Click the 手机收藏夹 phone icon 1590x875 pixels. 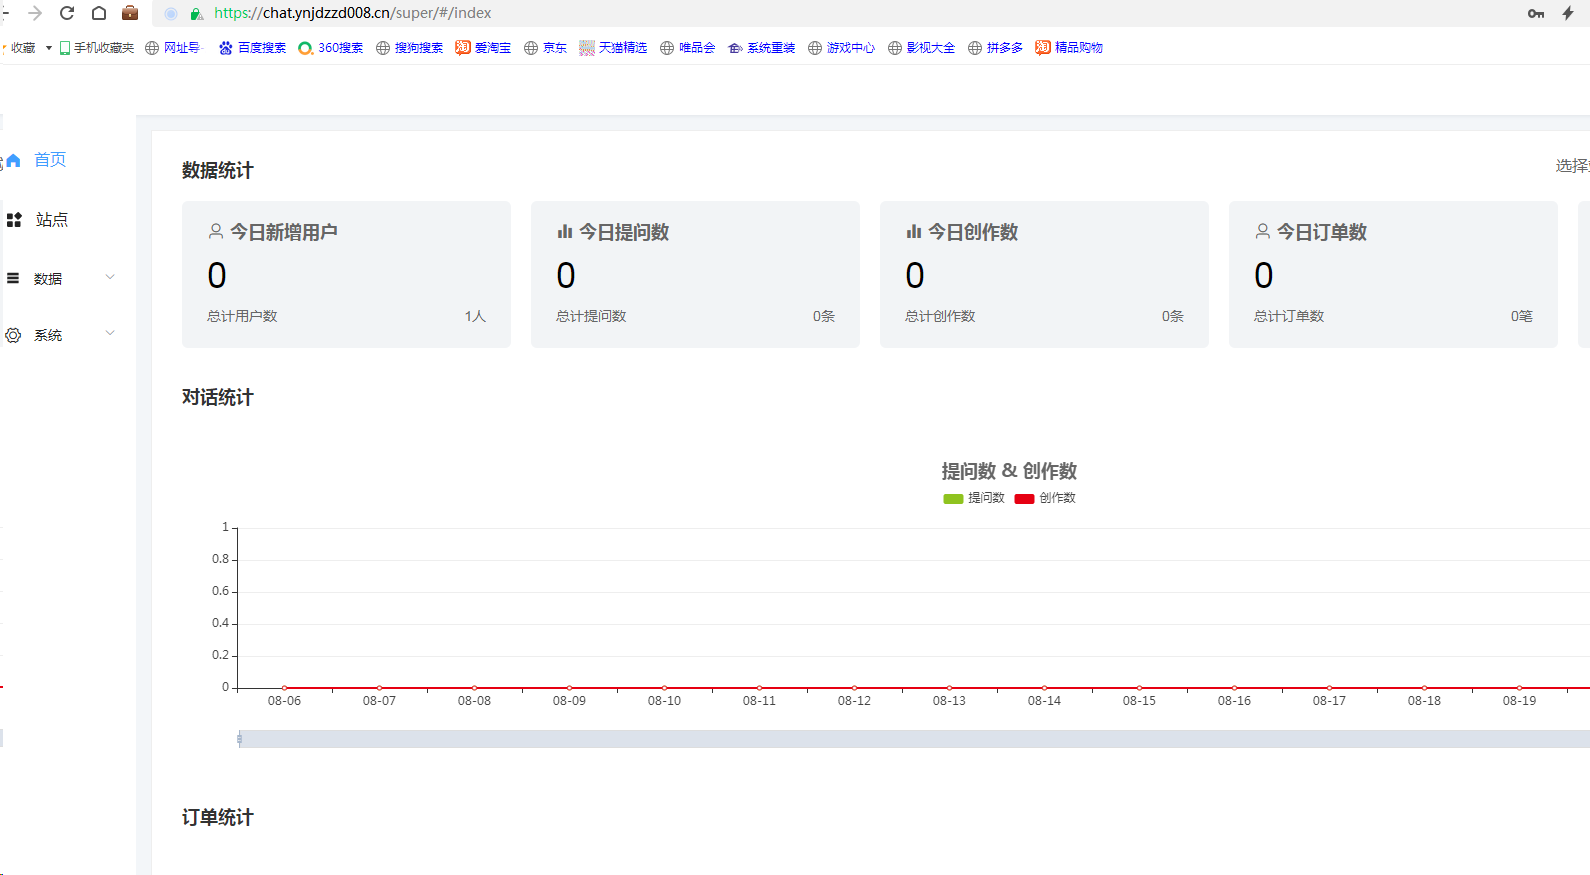[x=65, y=48]
